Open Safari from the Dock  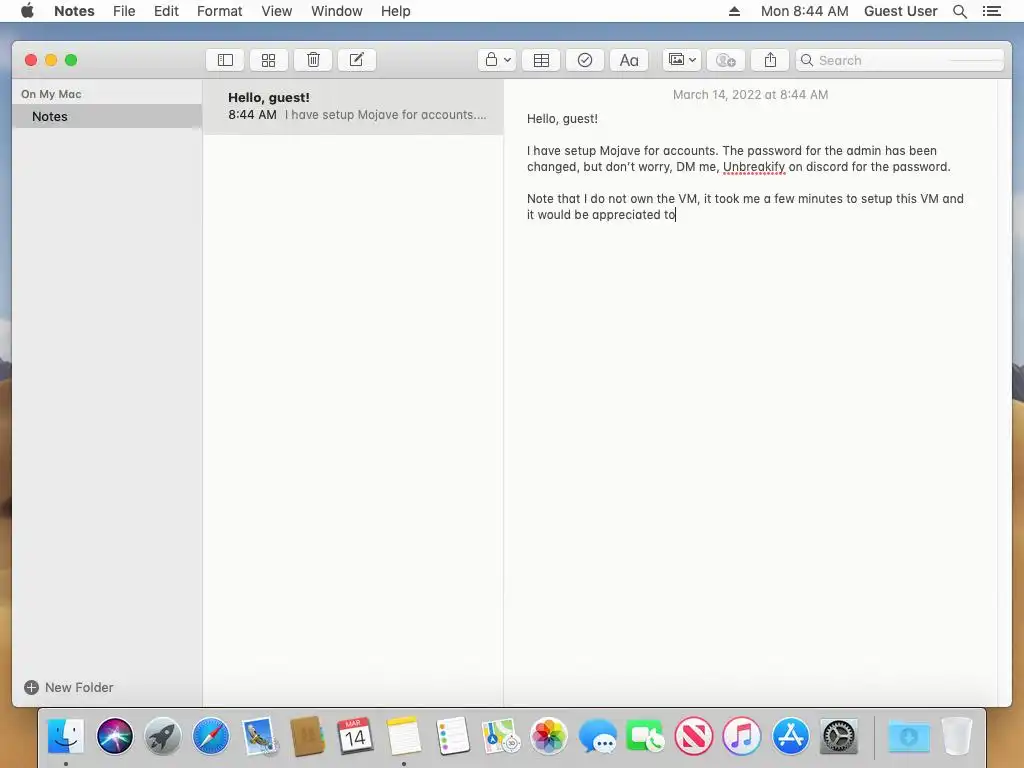(x=211, y=736)
